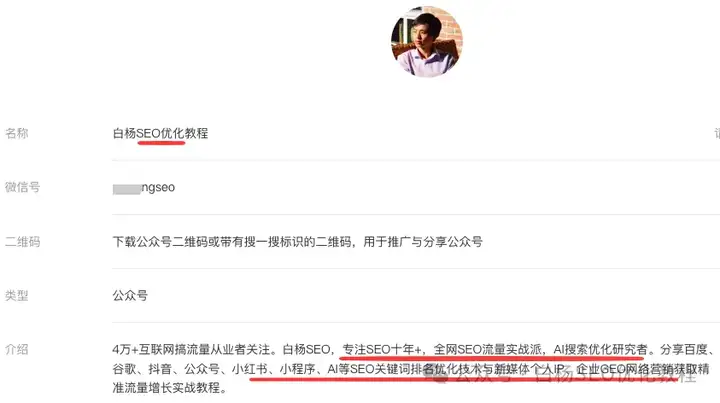Click the red underline beneath SEO in name
This screenshot has height=403, width=720.
[161, 143]
